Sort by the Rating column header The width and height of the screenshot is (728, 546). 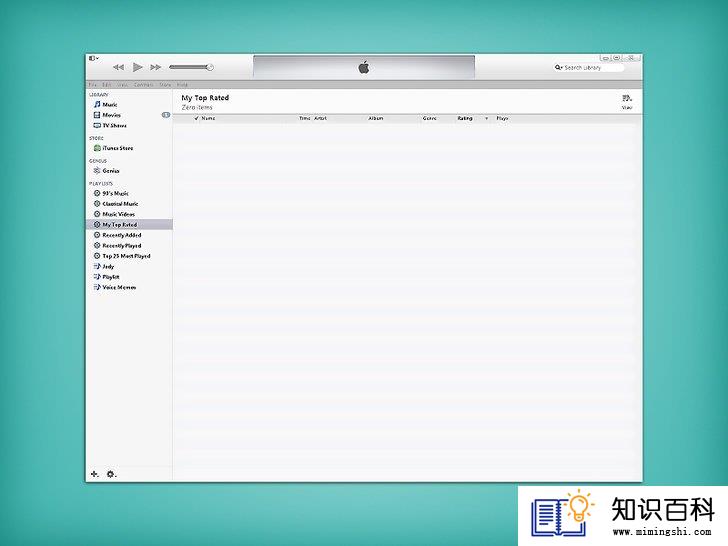tap(465, 118)
